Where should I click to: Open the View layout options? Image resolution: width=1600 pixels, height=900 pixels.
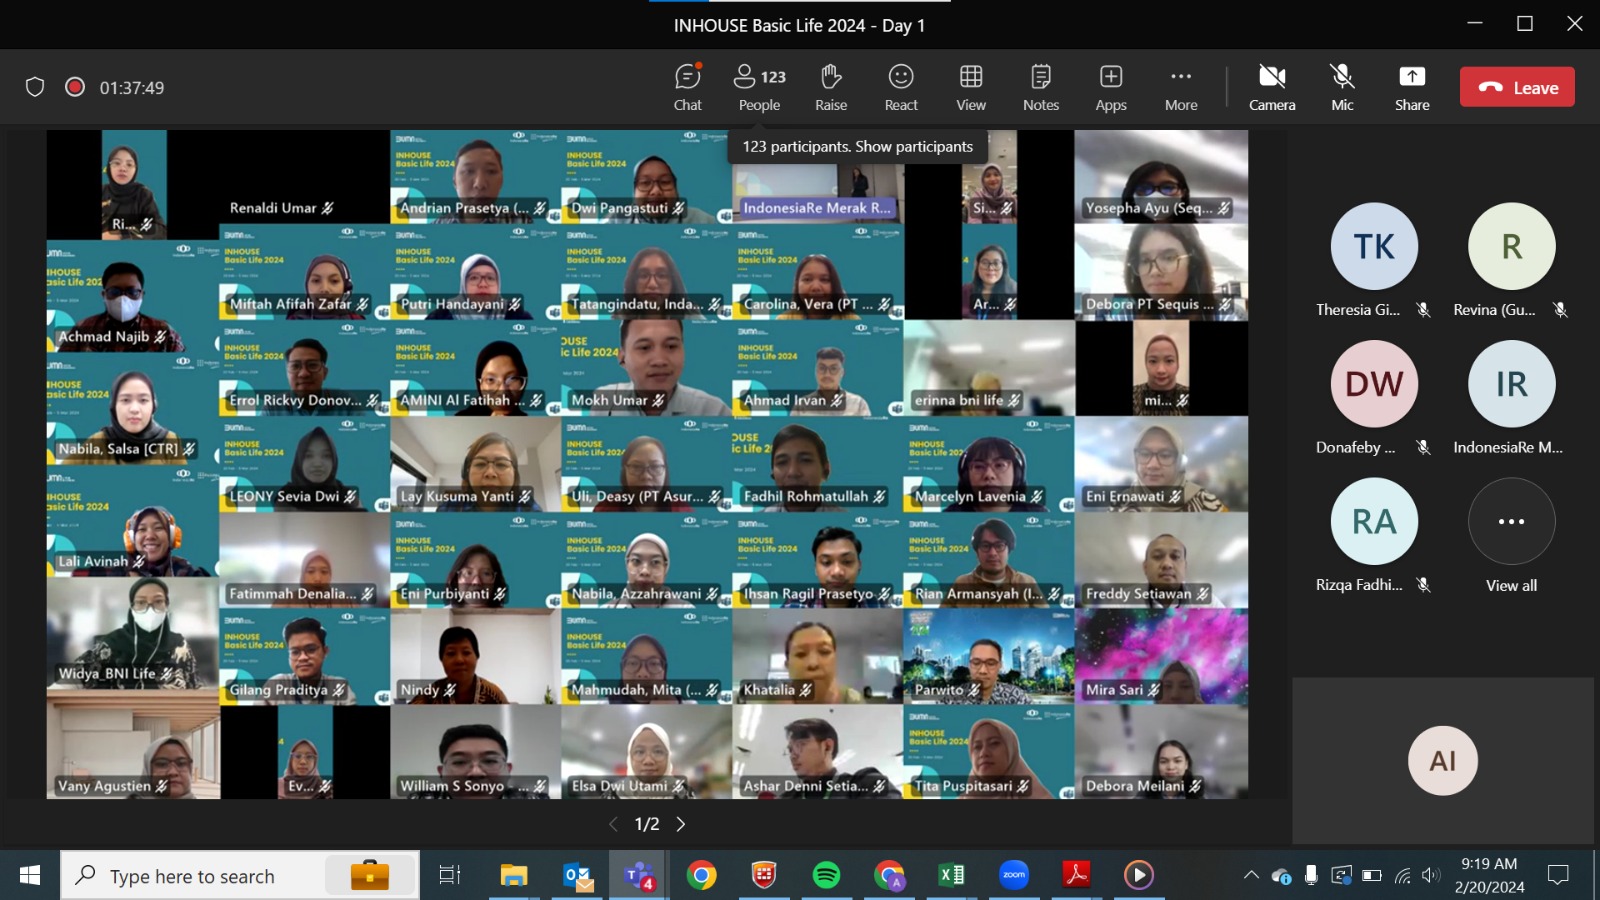(971, 88)
